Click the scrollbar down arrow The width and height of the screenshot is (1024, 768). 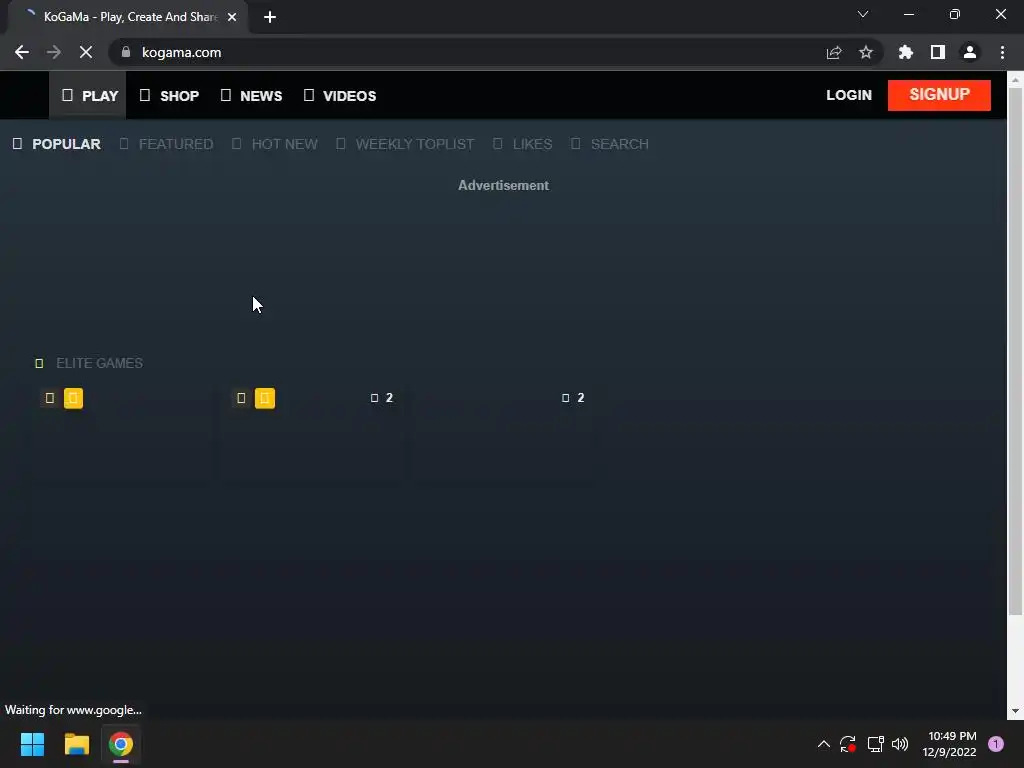point(1015,711)
